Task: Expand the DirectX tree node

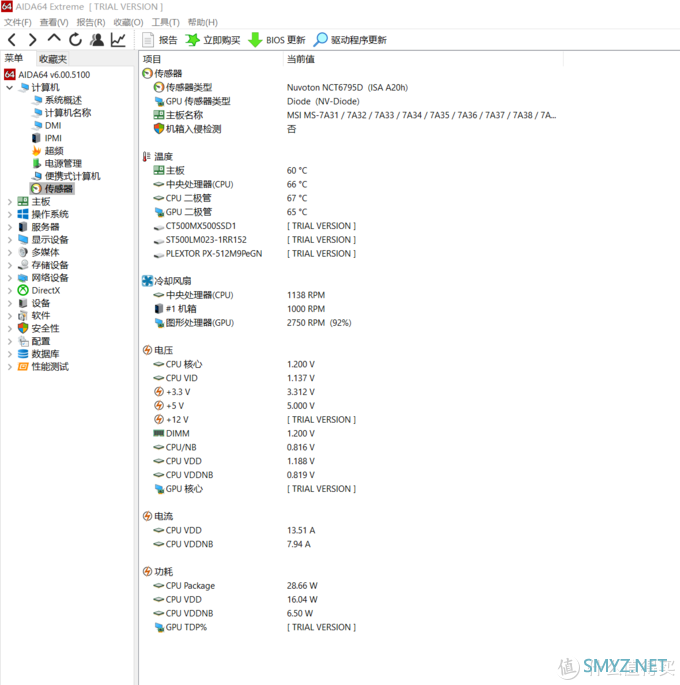Action: pos(10,291)
